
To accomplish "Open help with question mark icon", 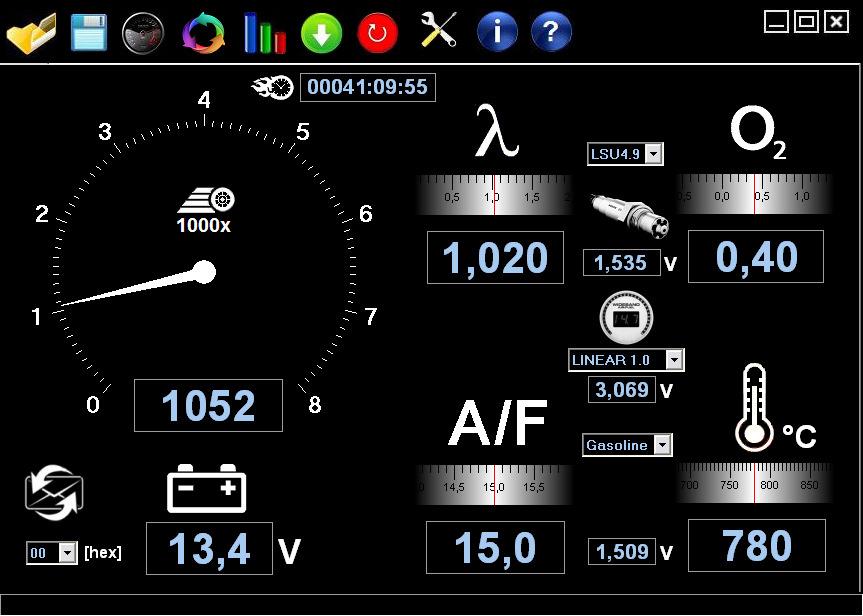I will (x=551, y=32).
